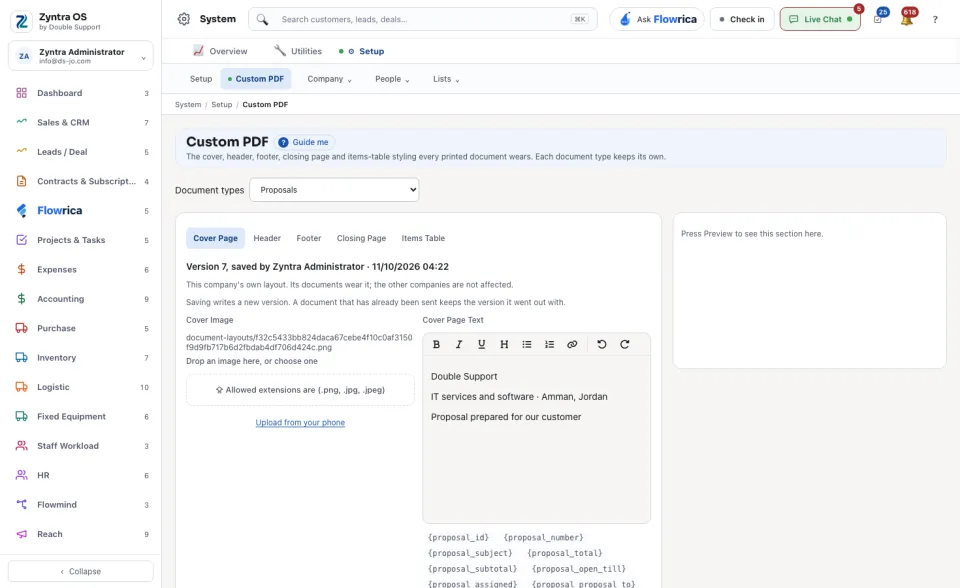Click the Upload from your phone link
960x588 pixels.
(300, 423)
